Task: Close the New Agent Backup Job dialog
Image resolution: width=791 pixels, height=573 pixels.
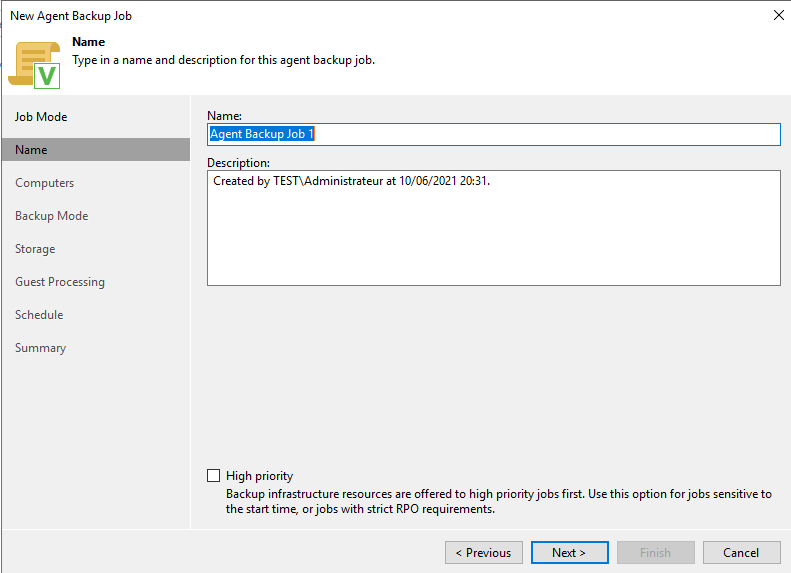Action: tap(778, 15)
